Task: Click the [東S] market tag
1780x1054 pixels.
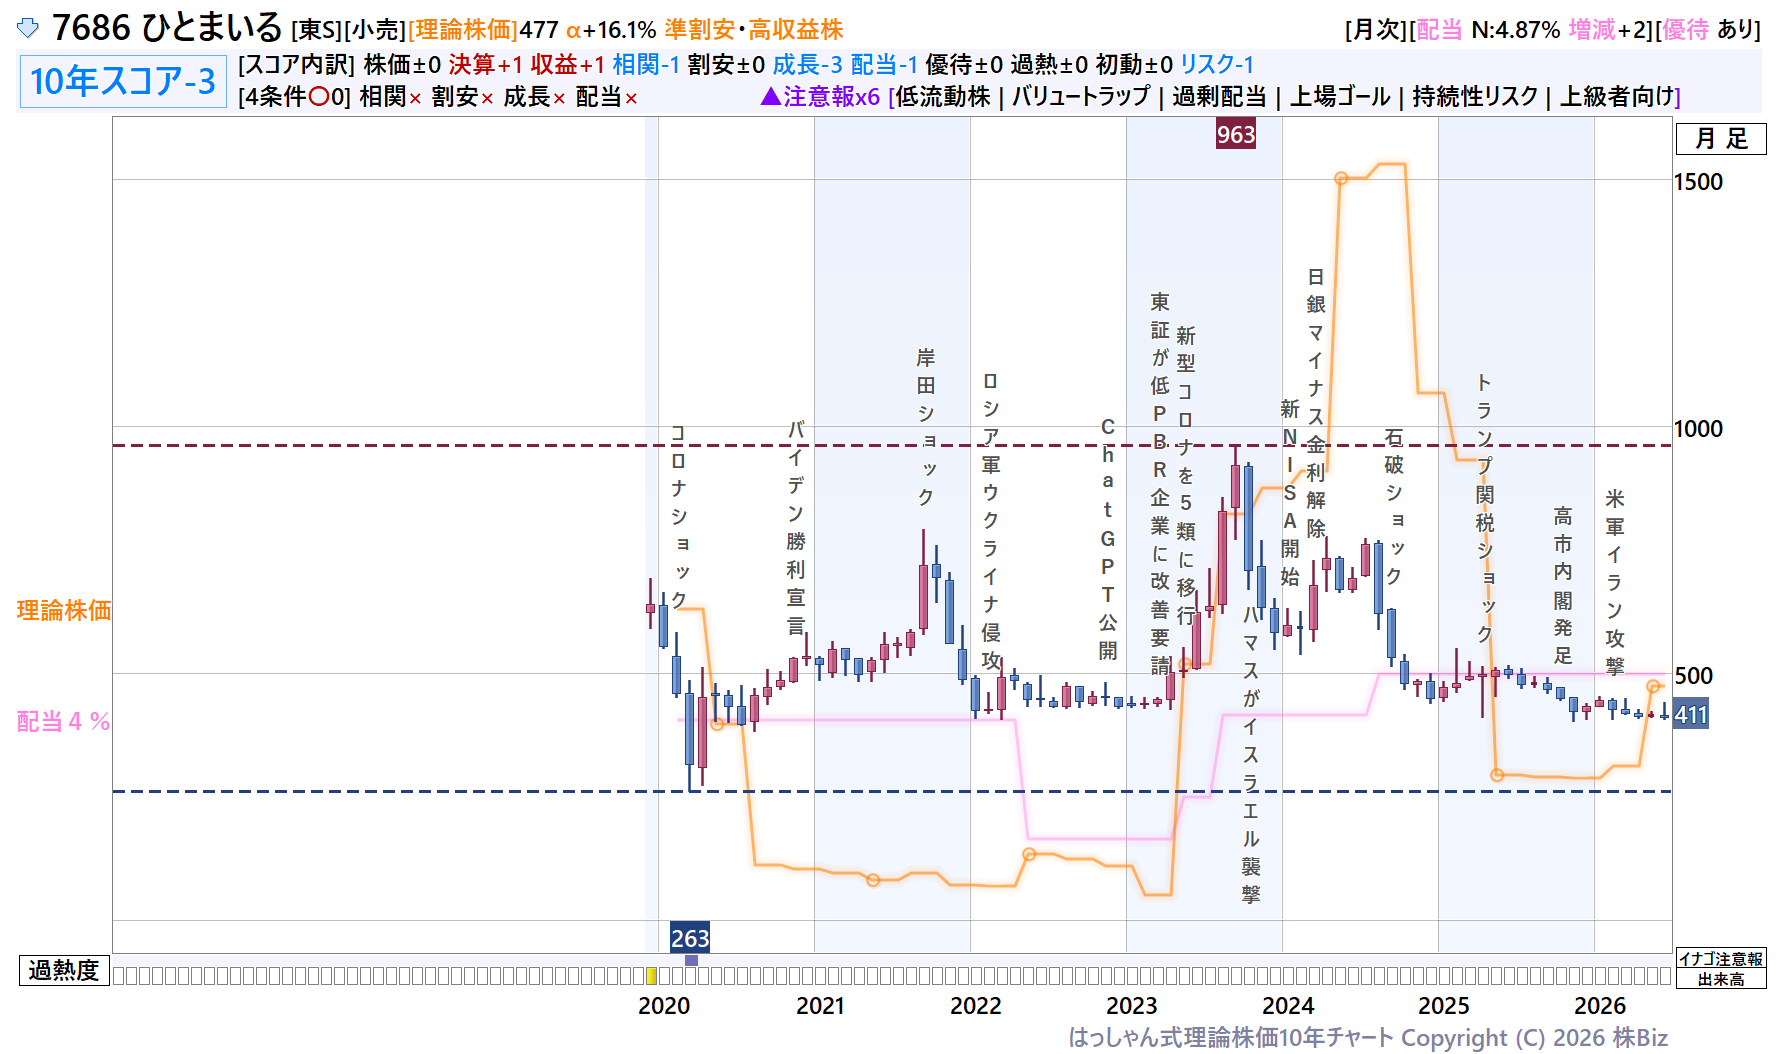Action: pyautogui.click(x=317, y=30)
